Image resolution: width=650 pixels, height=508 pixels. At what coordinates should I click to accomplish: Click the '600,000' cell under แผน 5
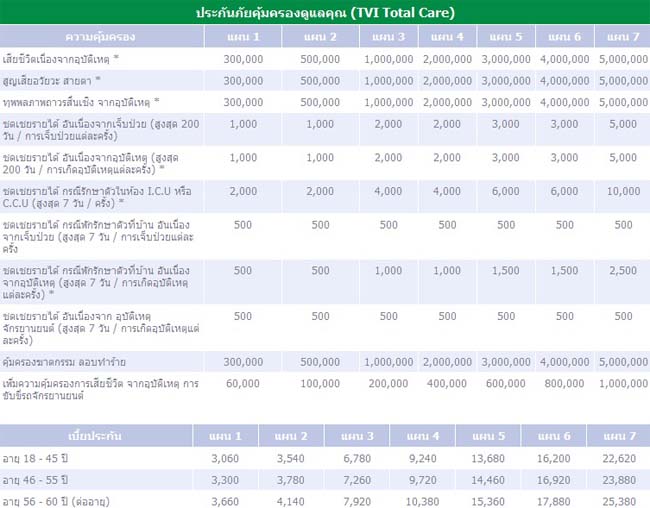point(506,384)
